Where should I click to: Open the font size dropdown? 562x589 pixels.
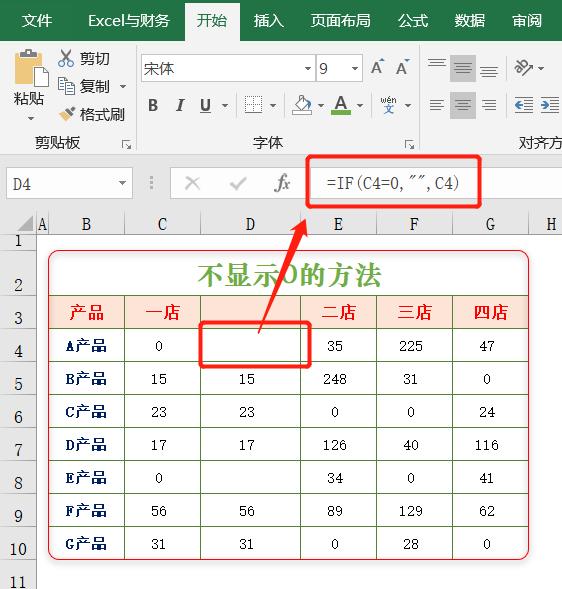pyautogui.click(x=355, y=68)
